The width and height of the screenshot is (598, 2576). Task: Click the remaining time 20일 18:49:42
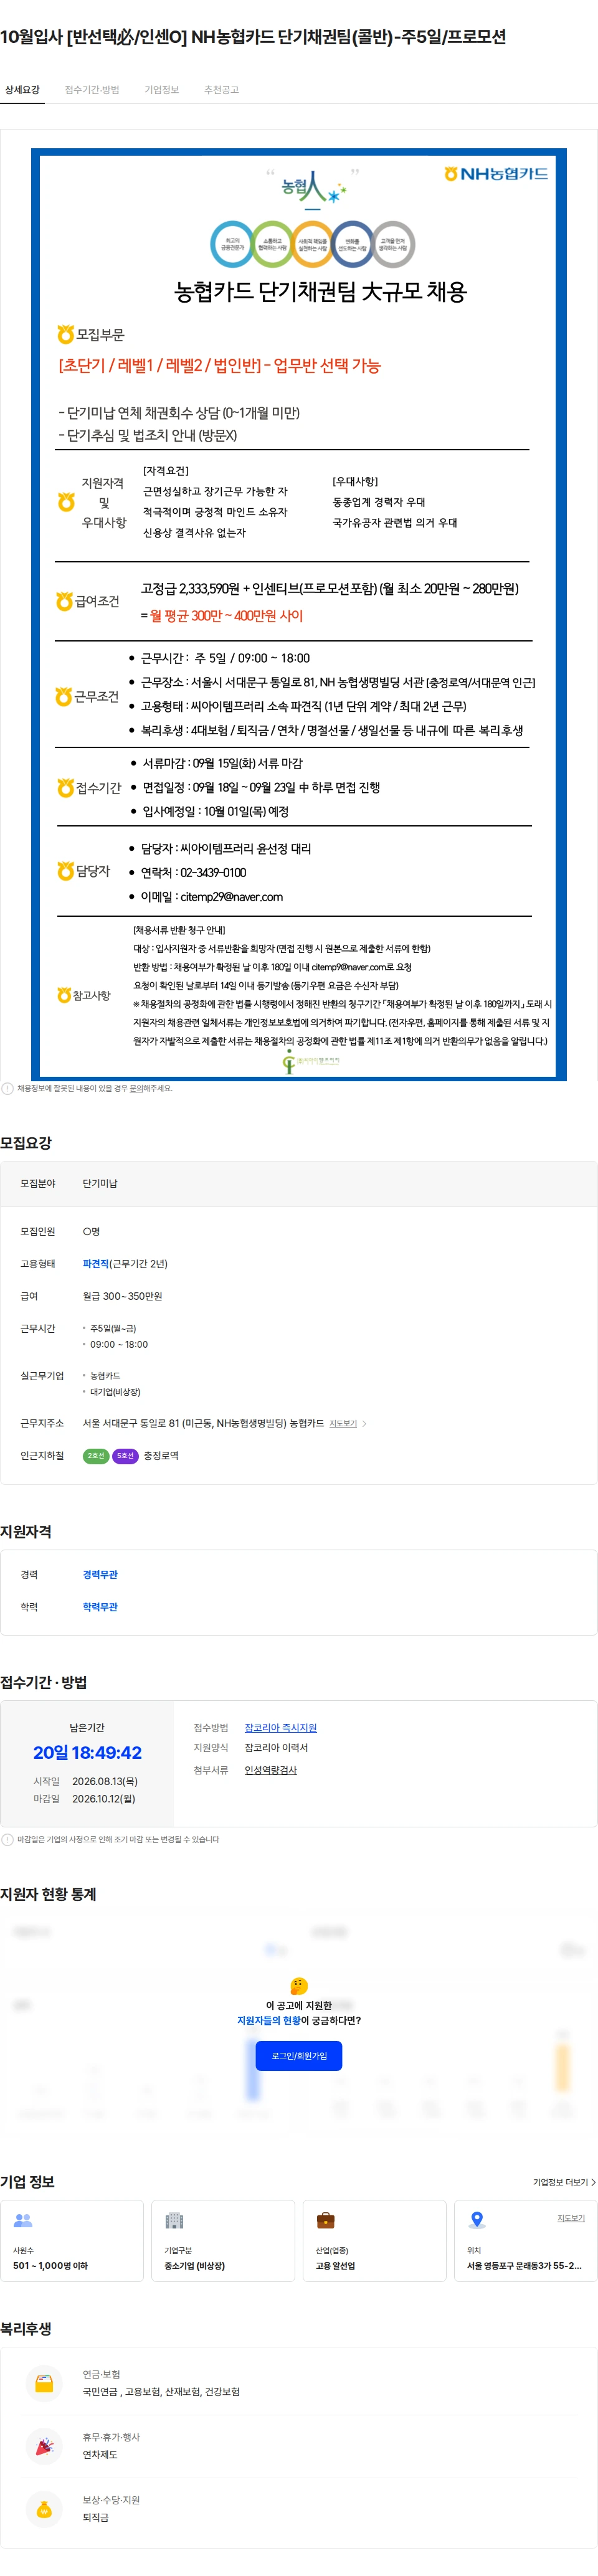click(87, 1753)
